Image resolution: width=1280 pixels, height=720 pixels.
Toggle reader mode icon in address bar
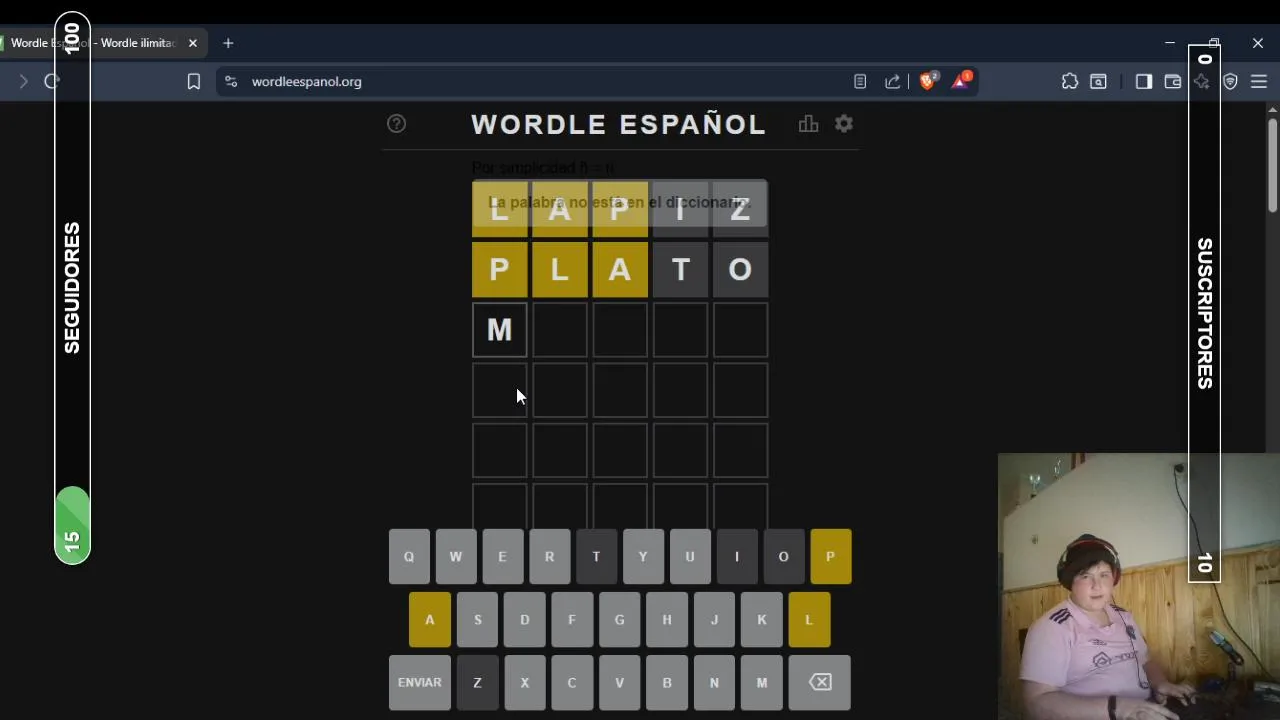pyautogui.click(x=860, y=82)
